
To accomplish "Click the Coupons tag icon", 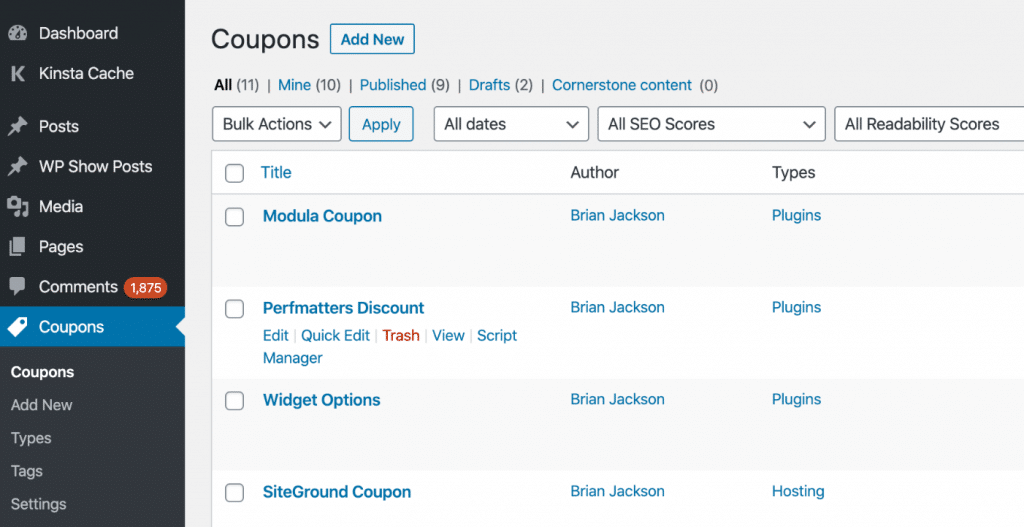I will click(18, 327).
